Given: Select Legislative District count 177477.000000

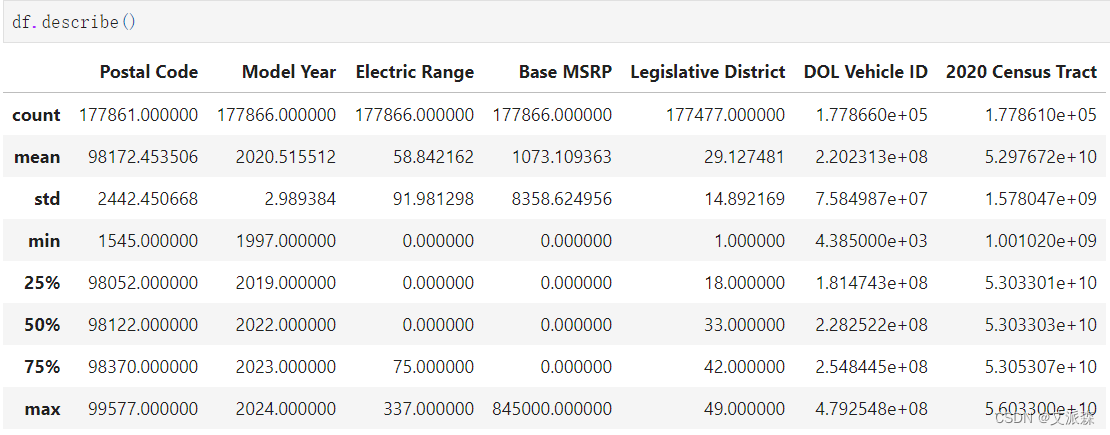Looking at the screenshot, I should [x=726, y=115].
